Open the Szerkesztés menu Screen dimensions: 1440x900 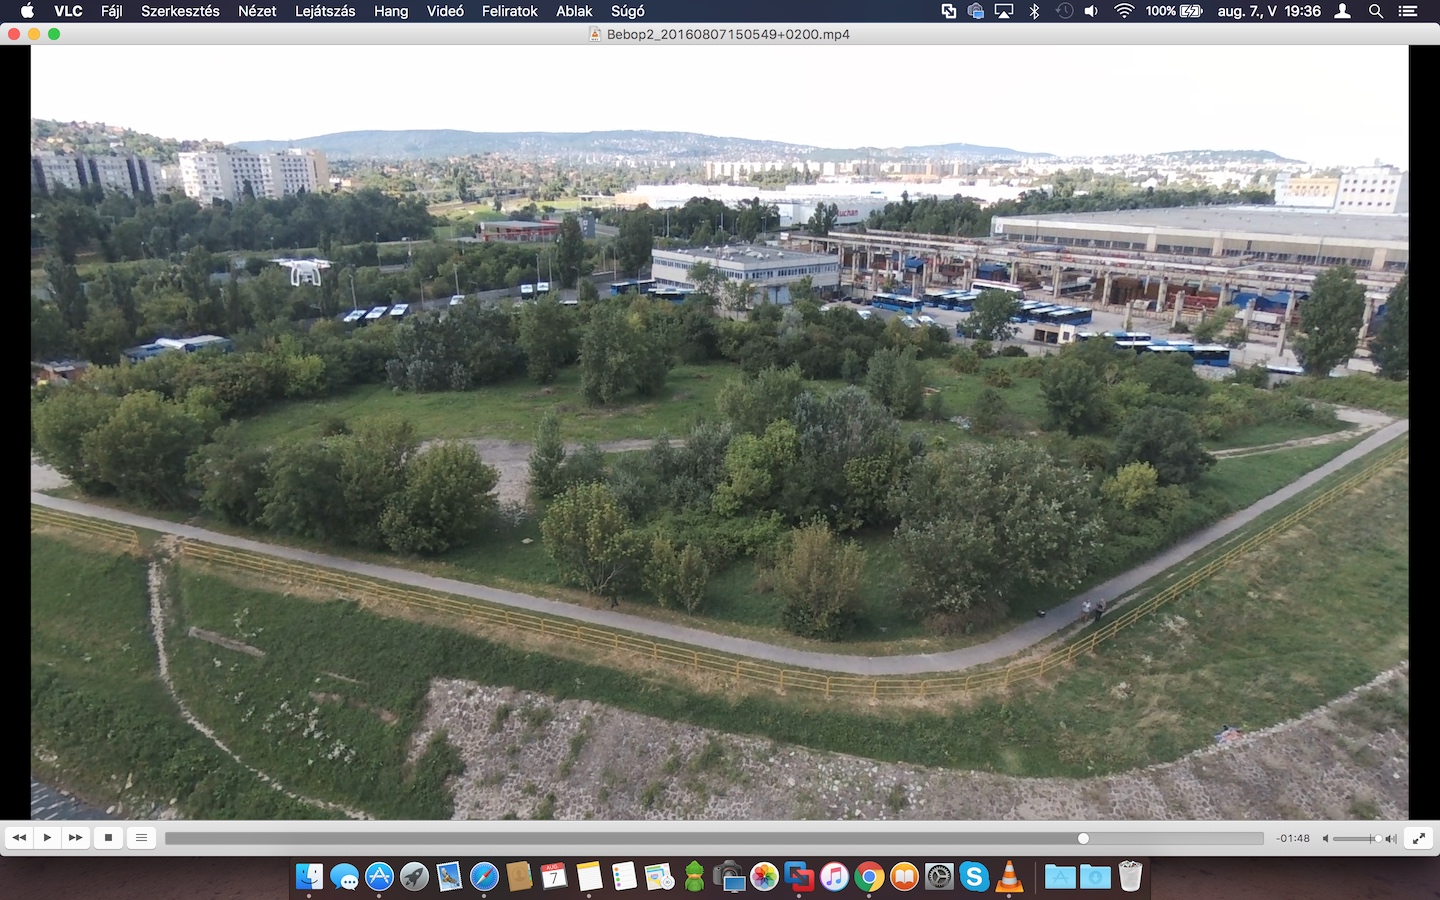[180, 11]
